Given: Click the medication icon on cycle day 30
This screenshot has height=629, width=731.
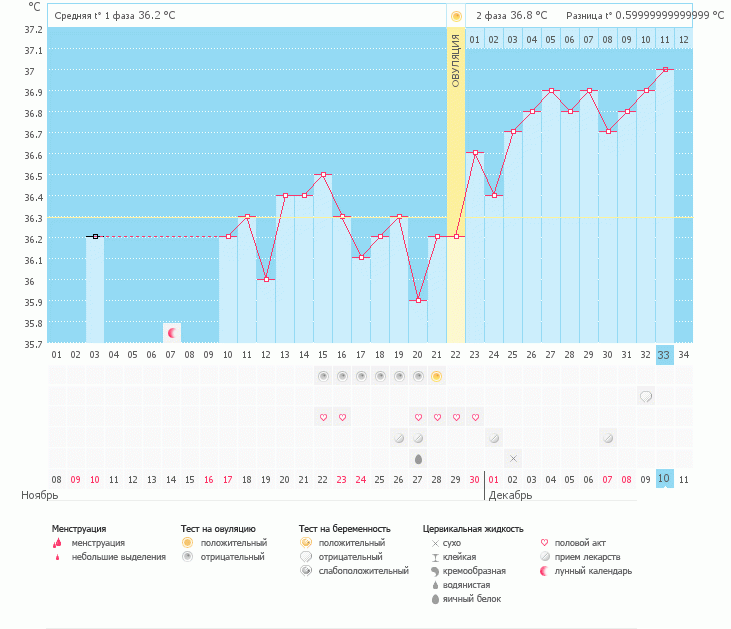Looking at the screenshot, I should click(x=608, y=438).
